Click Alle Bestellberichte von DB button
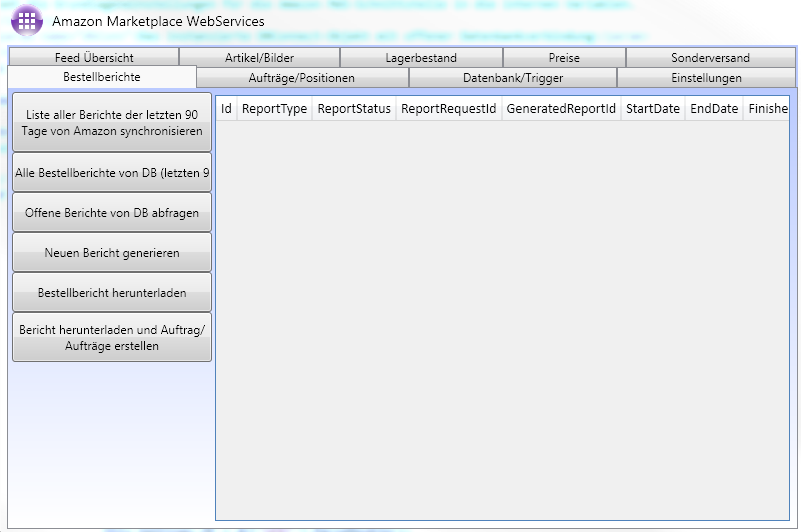This screenshot has height=532, width=801. tap(112, 173)
